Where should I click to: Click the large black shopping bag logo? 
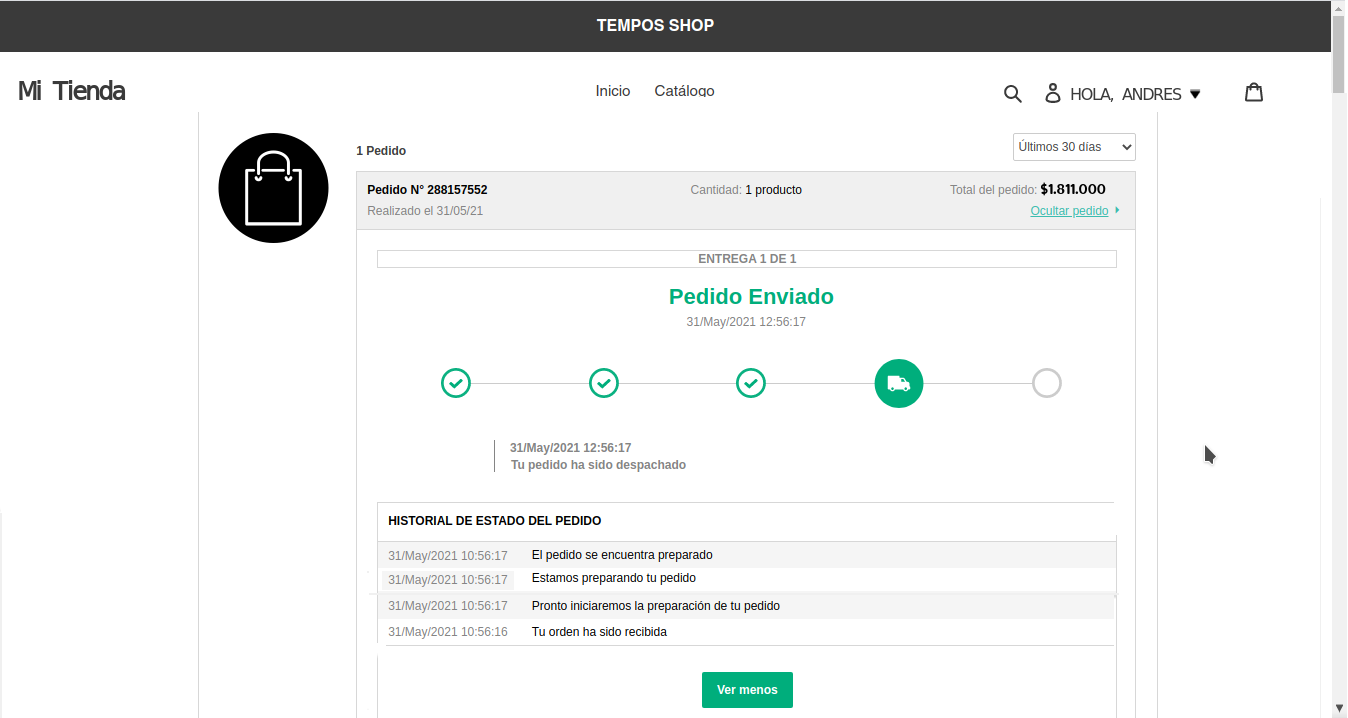[x=273, y=188]
